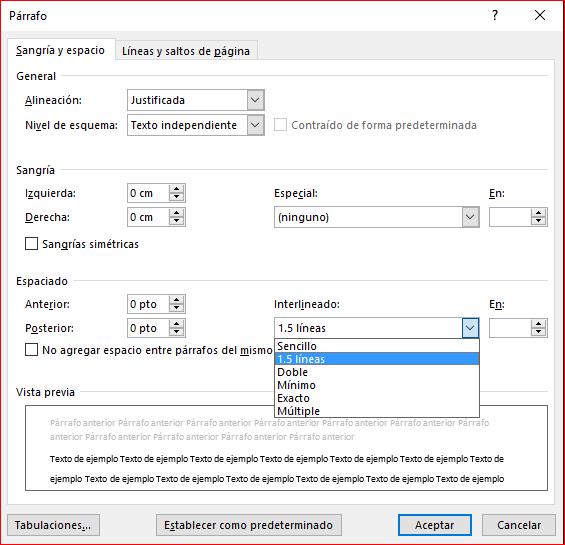Open the Tabulaciones button

tap(53, 525)
